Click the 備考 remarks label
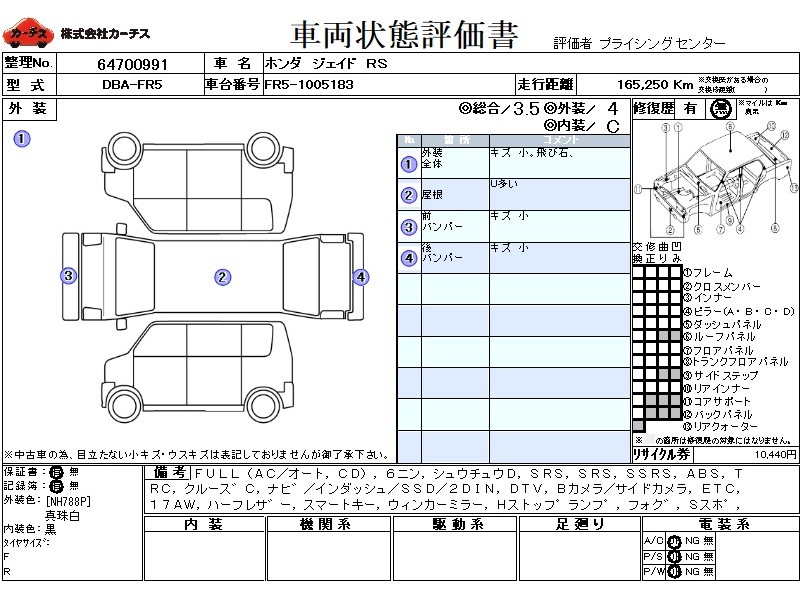 [x=169, y=472]
